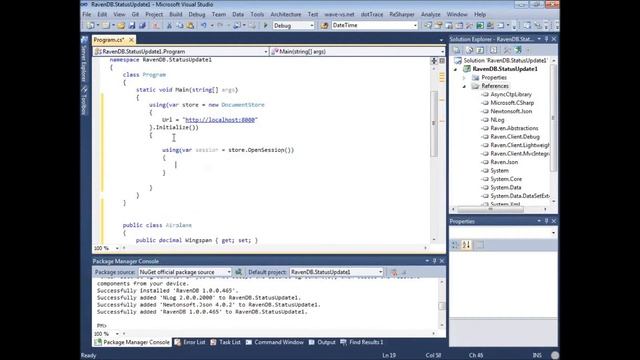Viewport: 640px width, 360px height.
Task: Start debugging with the green play icon
Action: pos(265,26)
